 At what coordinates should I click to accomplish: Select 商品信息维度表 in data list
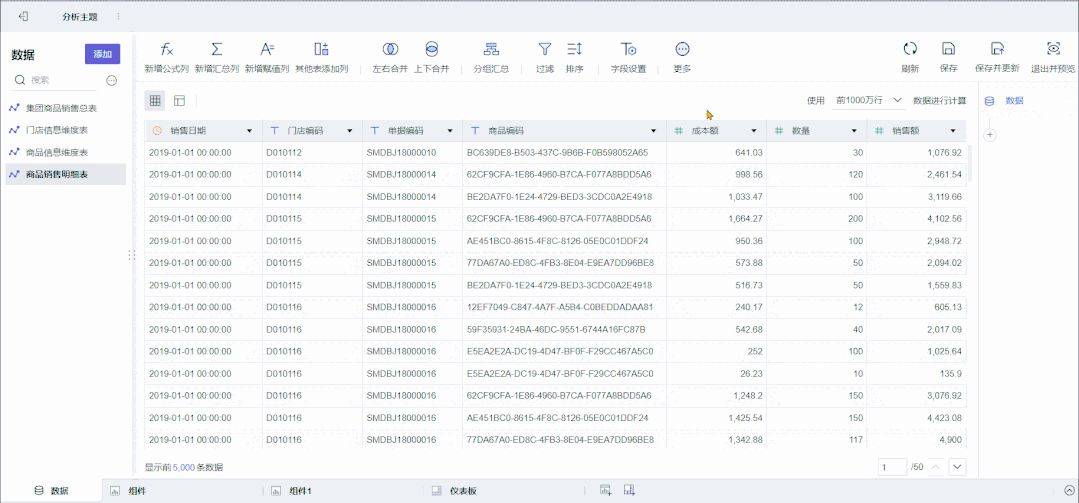[x=63, y=152]
